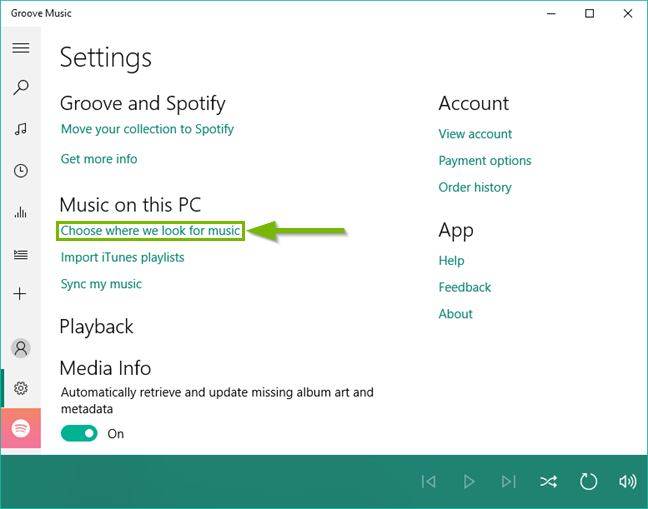This screenshot has width=648, height=509.
Task: Minimize the Groove Music window
Action: click(551, 13)
